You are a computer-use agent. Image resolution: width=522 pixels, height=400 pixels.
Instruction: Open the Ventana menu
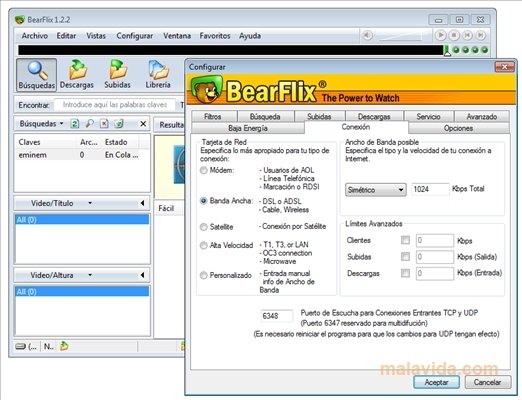click(x=177, y=36)
